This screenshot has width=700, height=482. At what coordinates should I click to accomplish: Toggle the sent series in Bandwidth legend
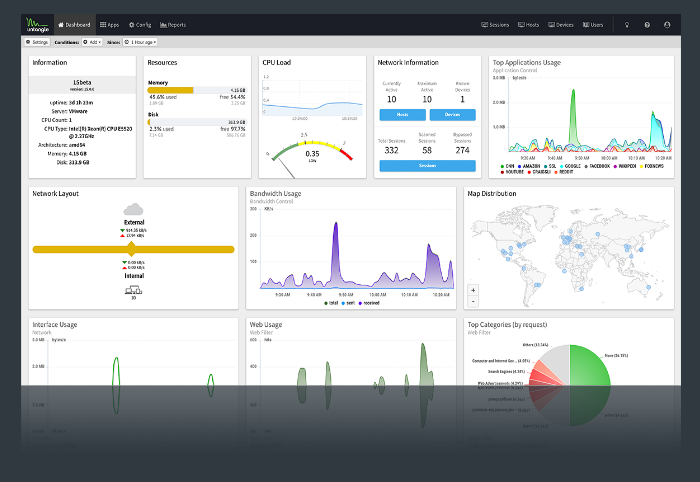coord(348,303)
